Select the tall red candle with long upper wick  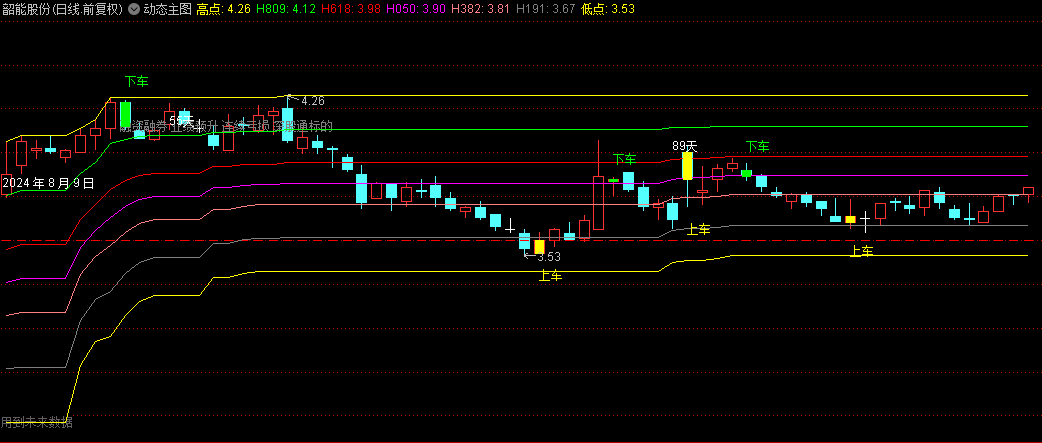pyautogui.click(x=598, y=203)
